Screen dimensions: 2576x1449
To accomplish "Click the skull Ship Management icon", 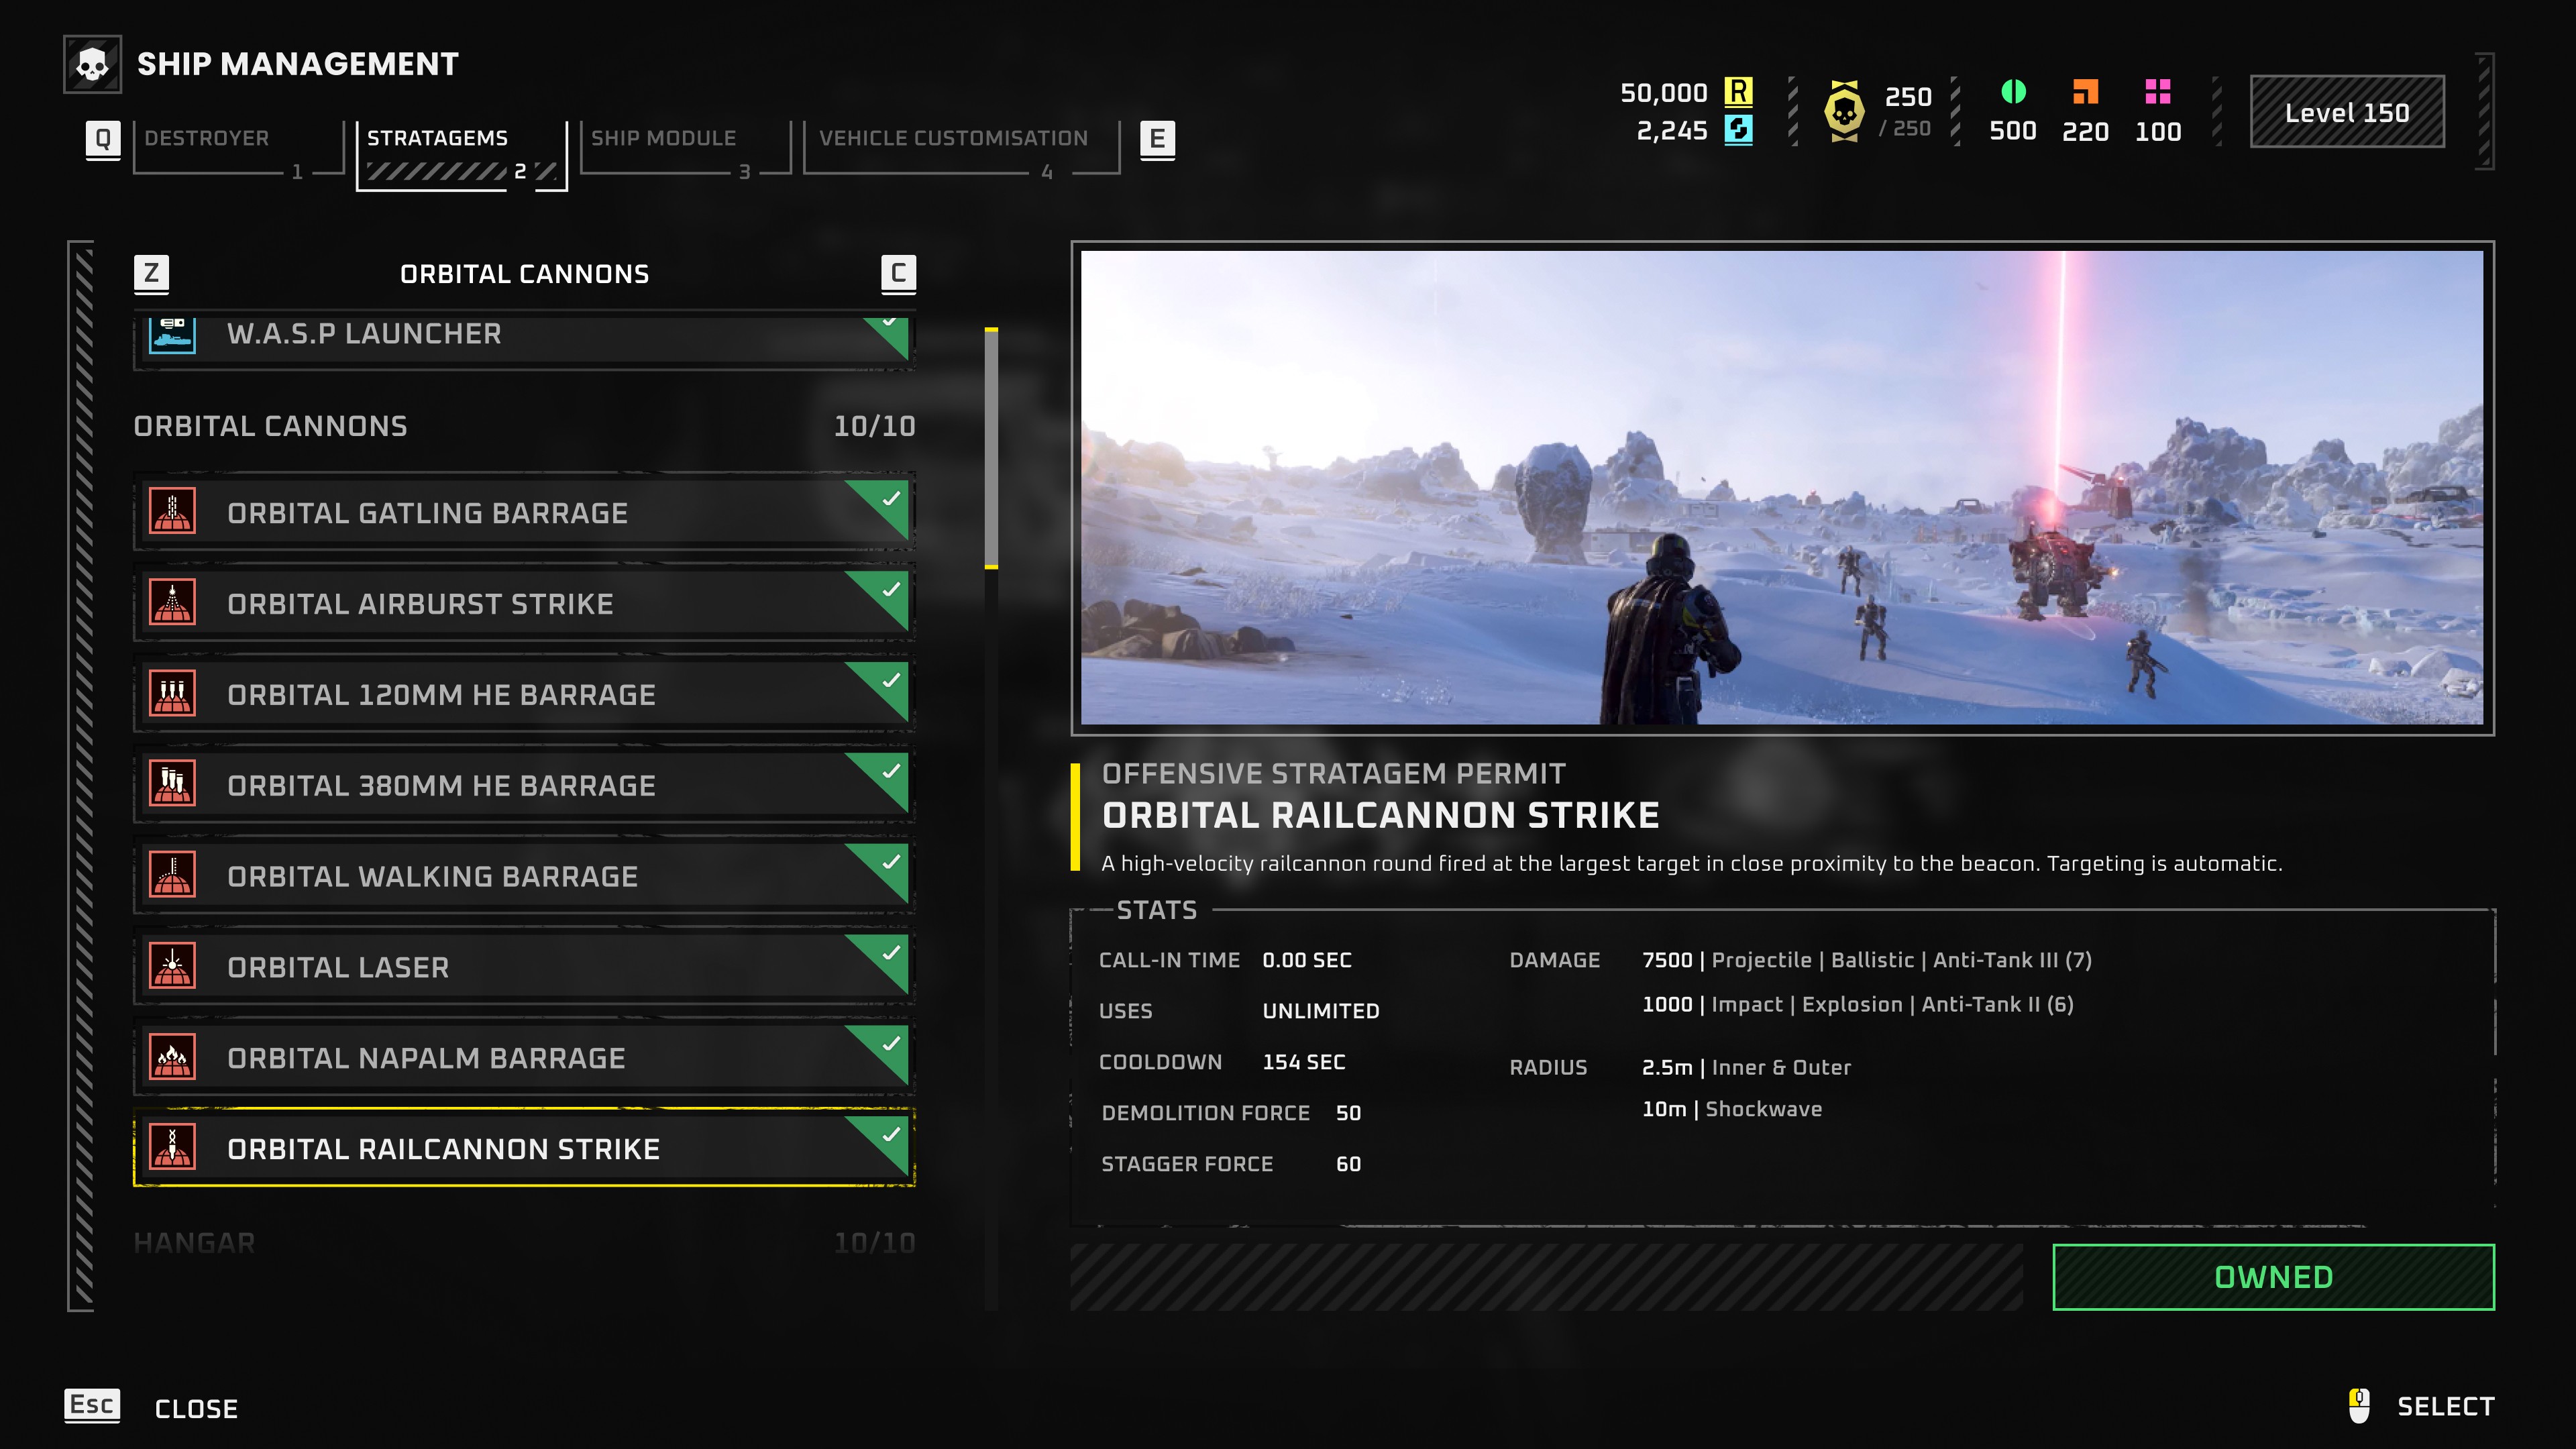I will [92, 65].
